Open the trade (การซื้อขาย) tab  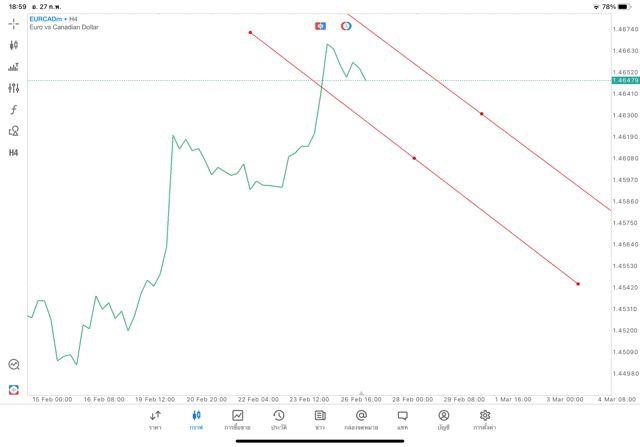point(238,420)
